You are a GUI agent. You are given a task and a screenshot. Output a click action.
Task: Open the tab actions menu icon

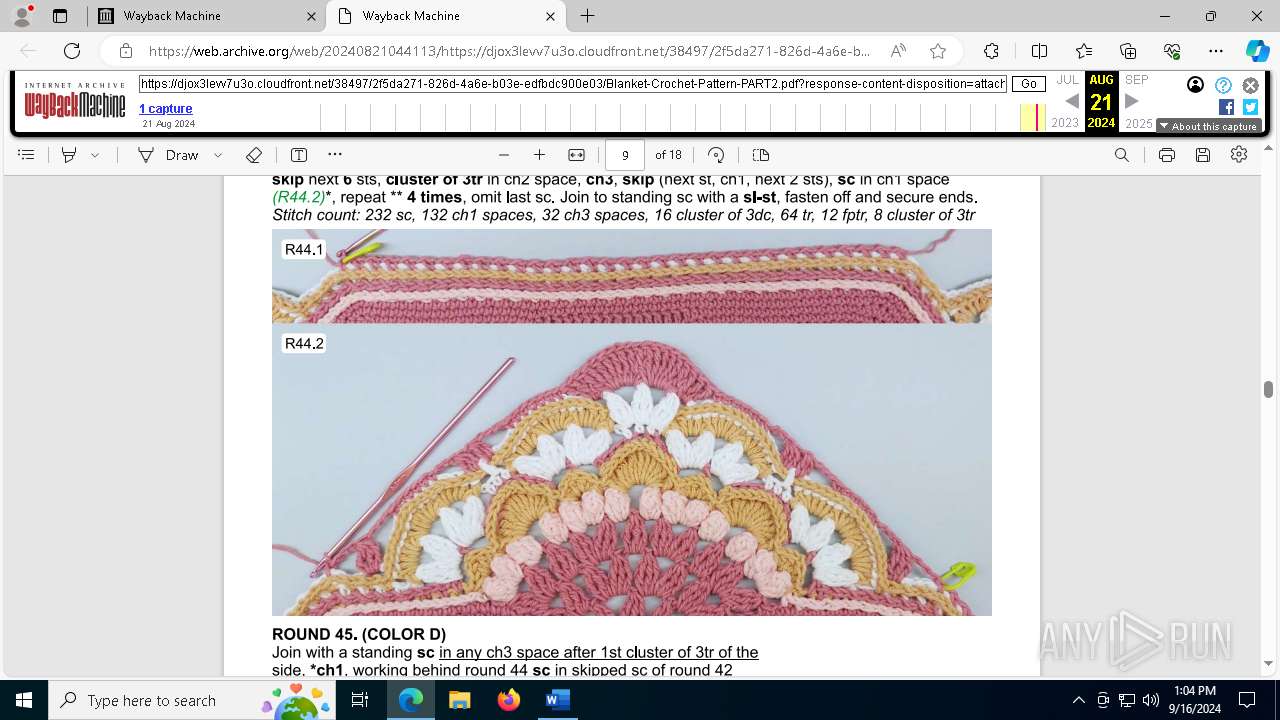coord(60,16)
